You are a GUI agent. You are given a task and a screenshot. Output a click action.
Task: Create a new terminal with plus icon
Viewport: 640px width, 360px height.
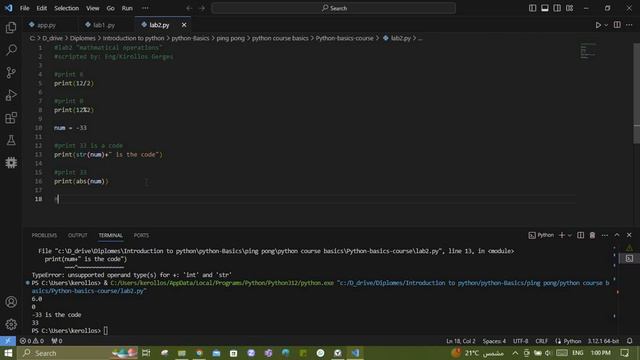pyautogui.click(x=562, y=235)
